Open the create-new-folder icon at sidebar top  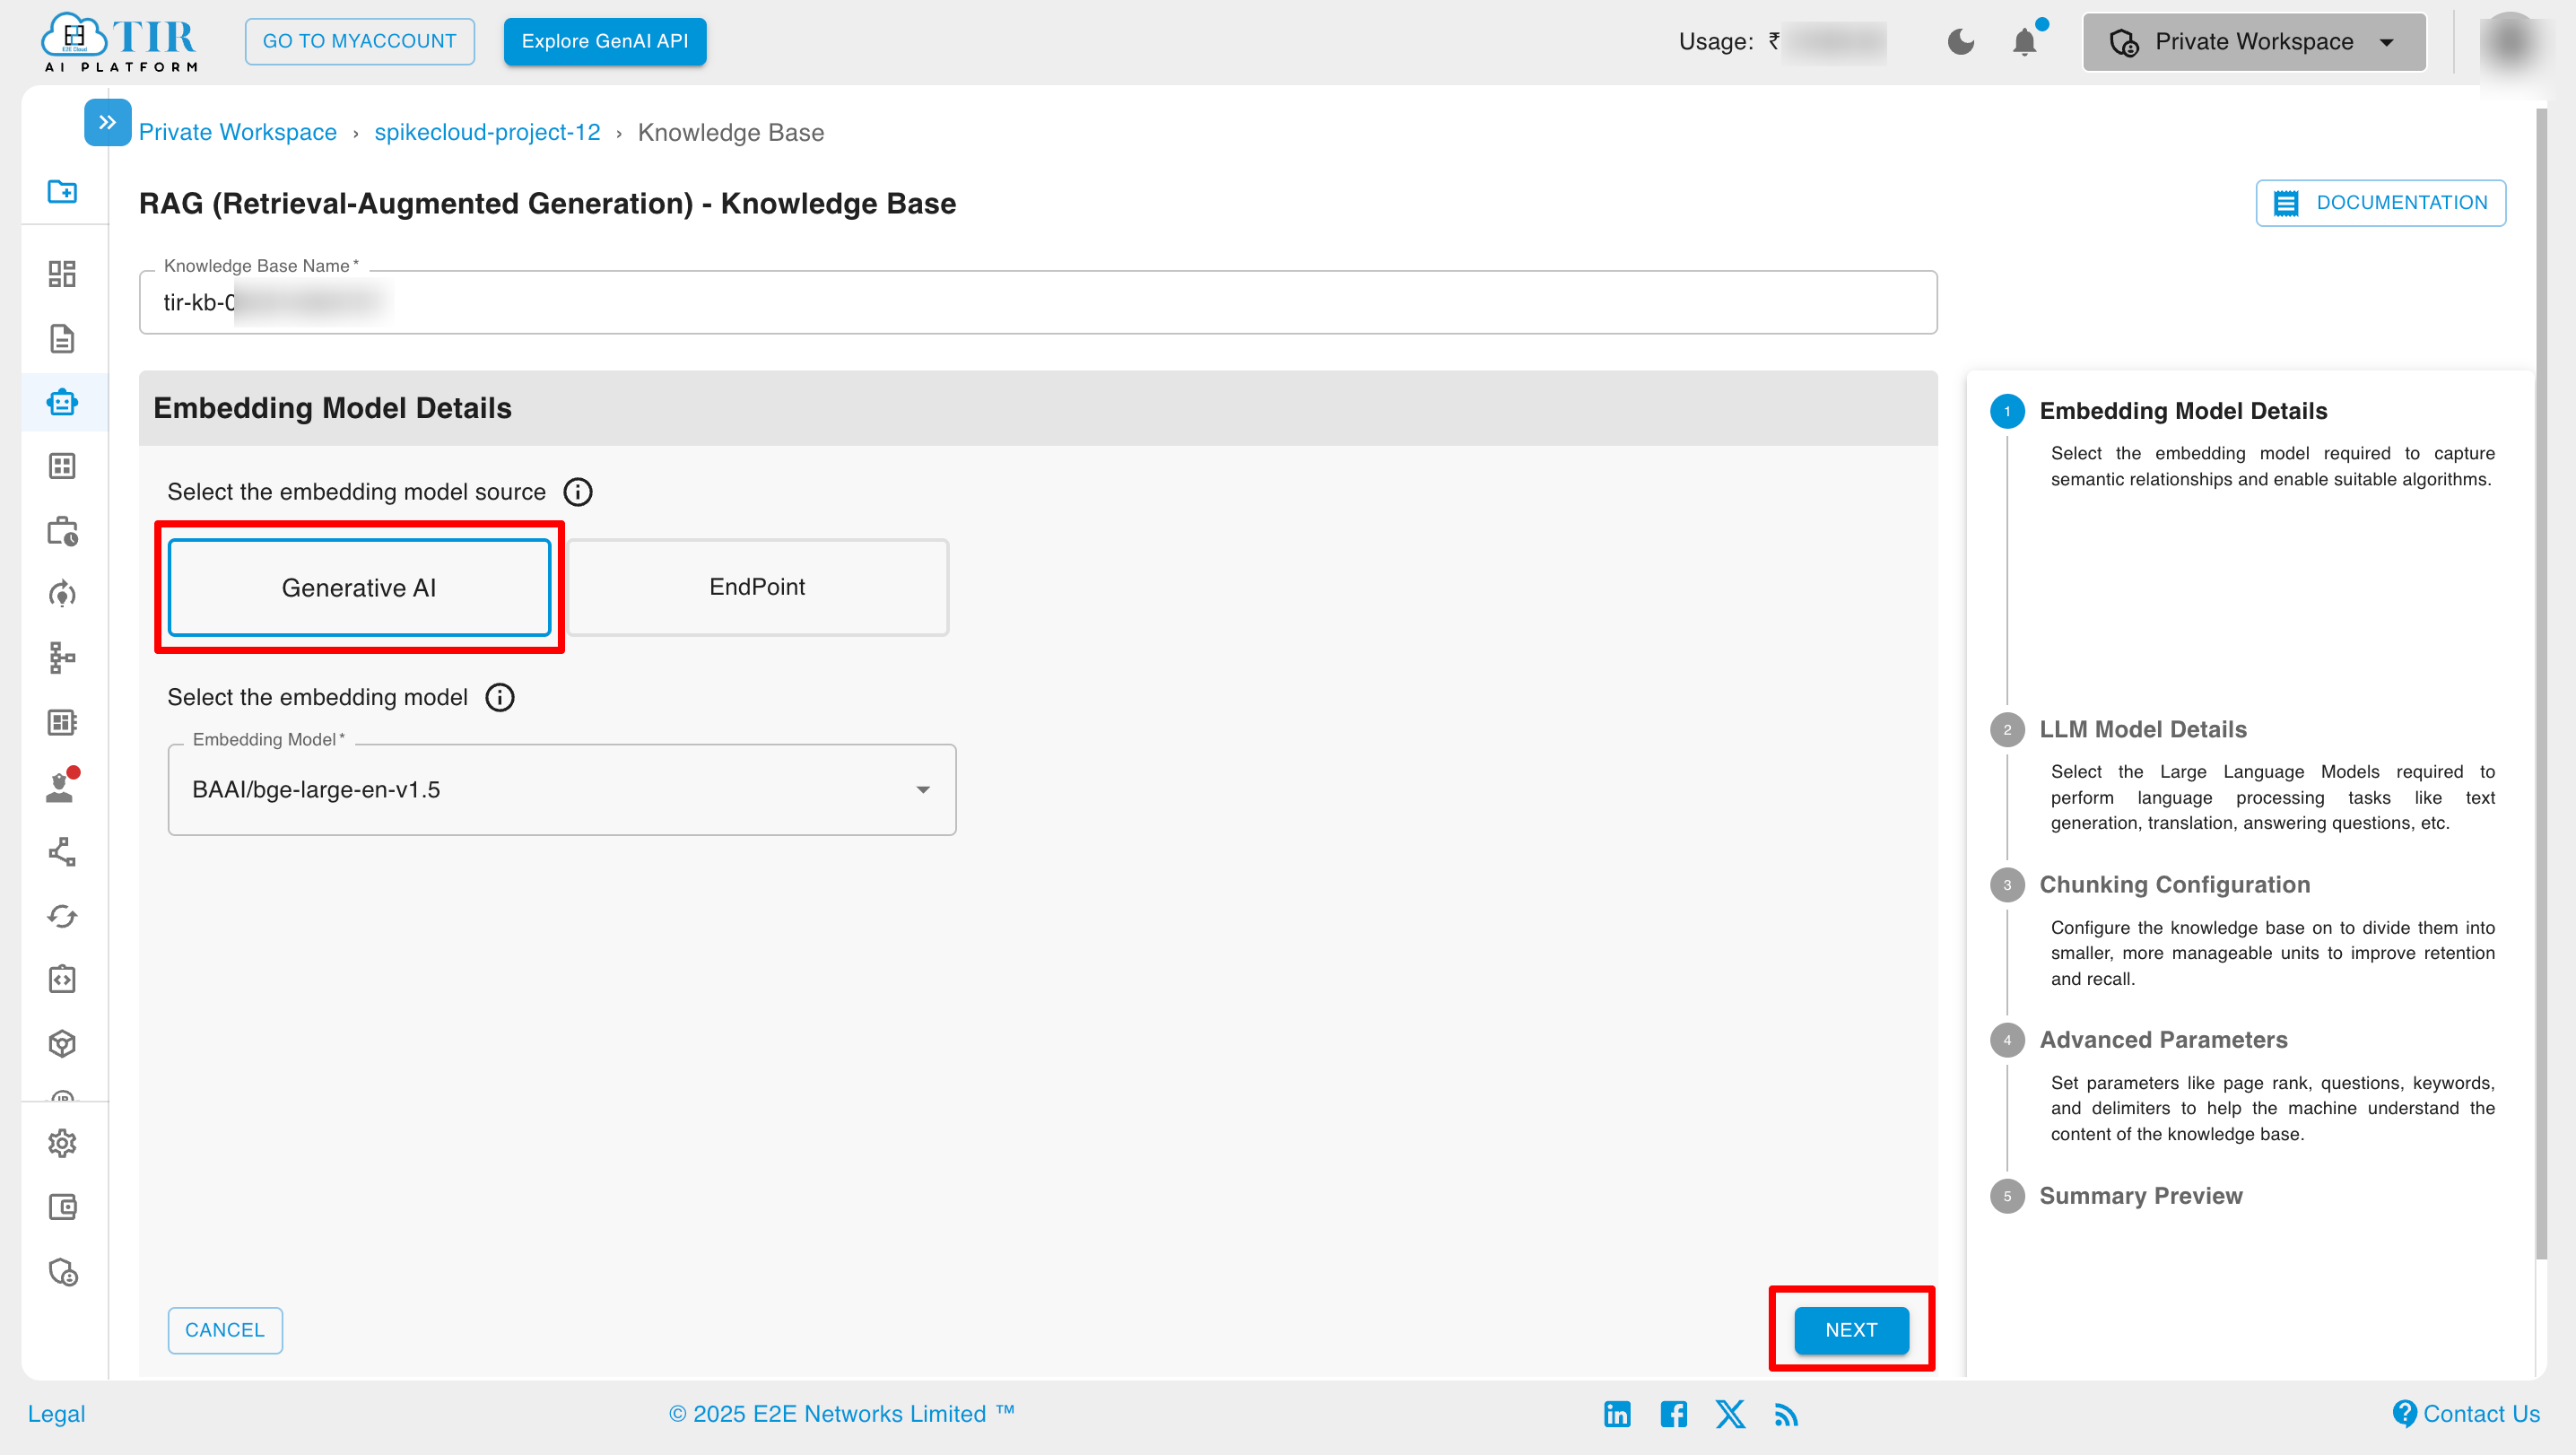(x=62, y=192)
